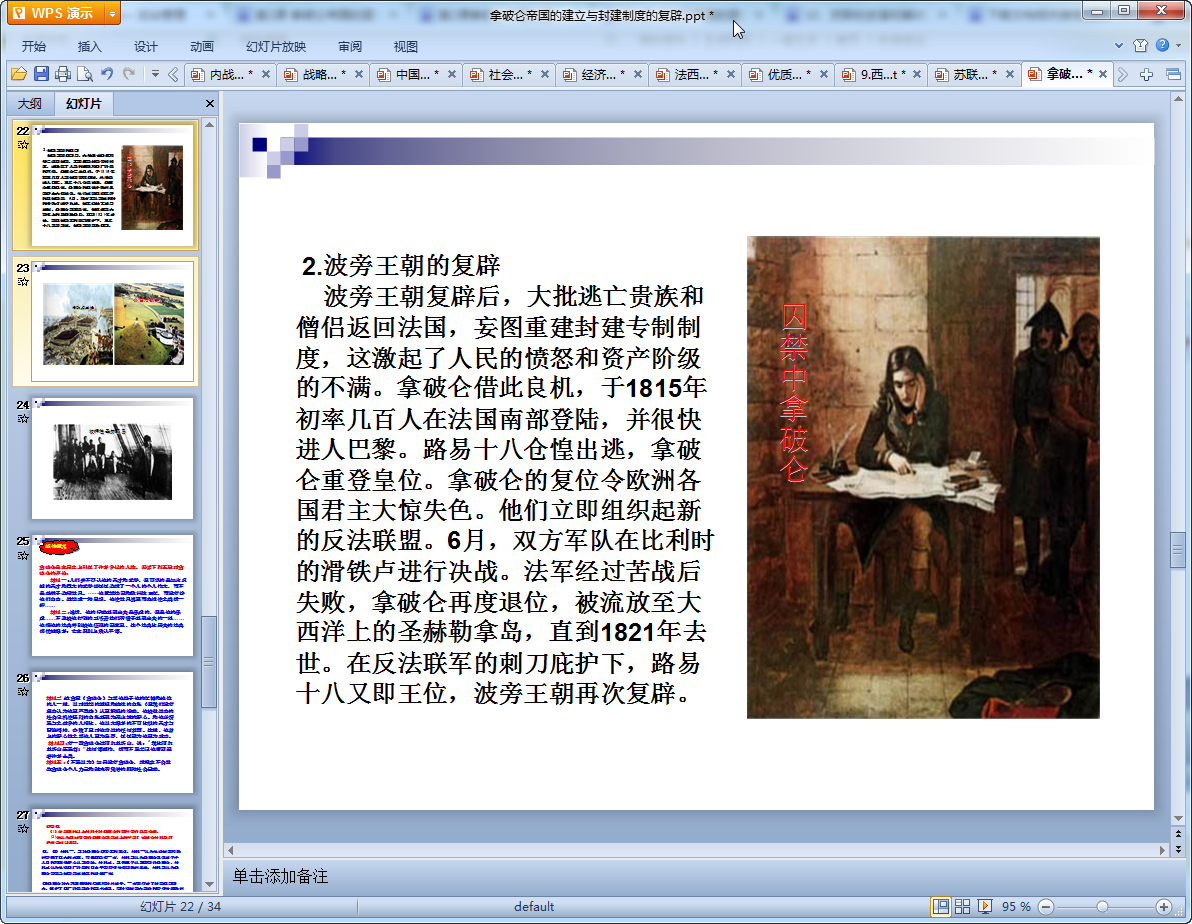Open the ribbon options chevron at top right
Screen dimensions: 1192x924
pos(1119,46)
